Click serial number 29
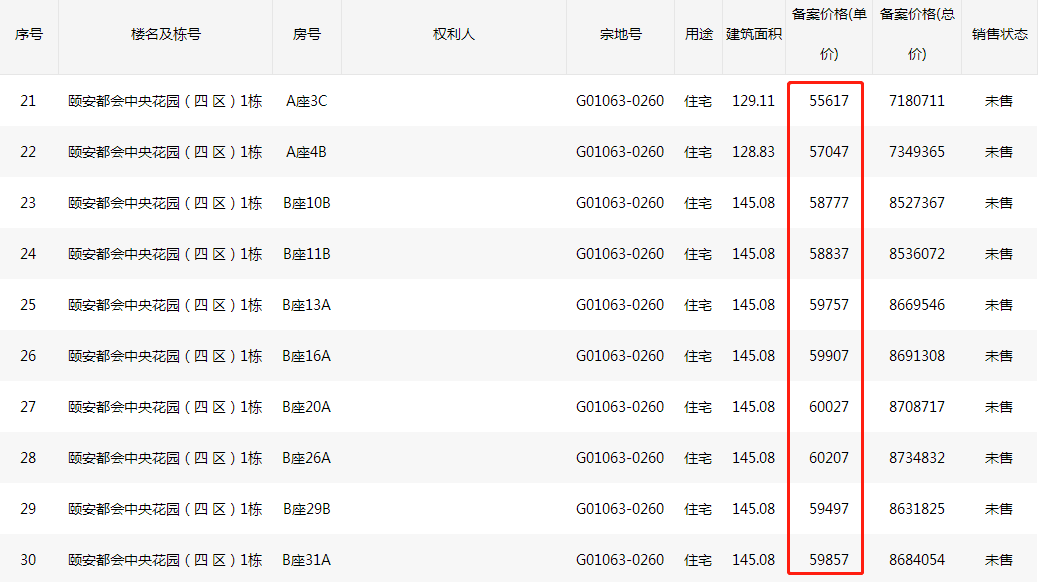 28,509
